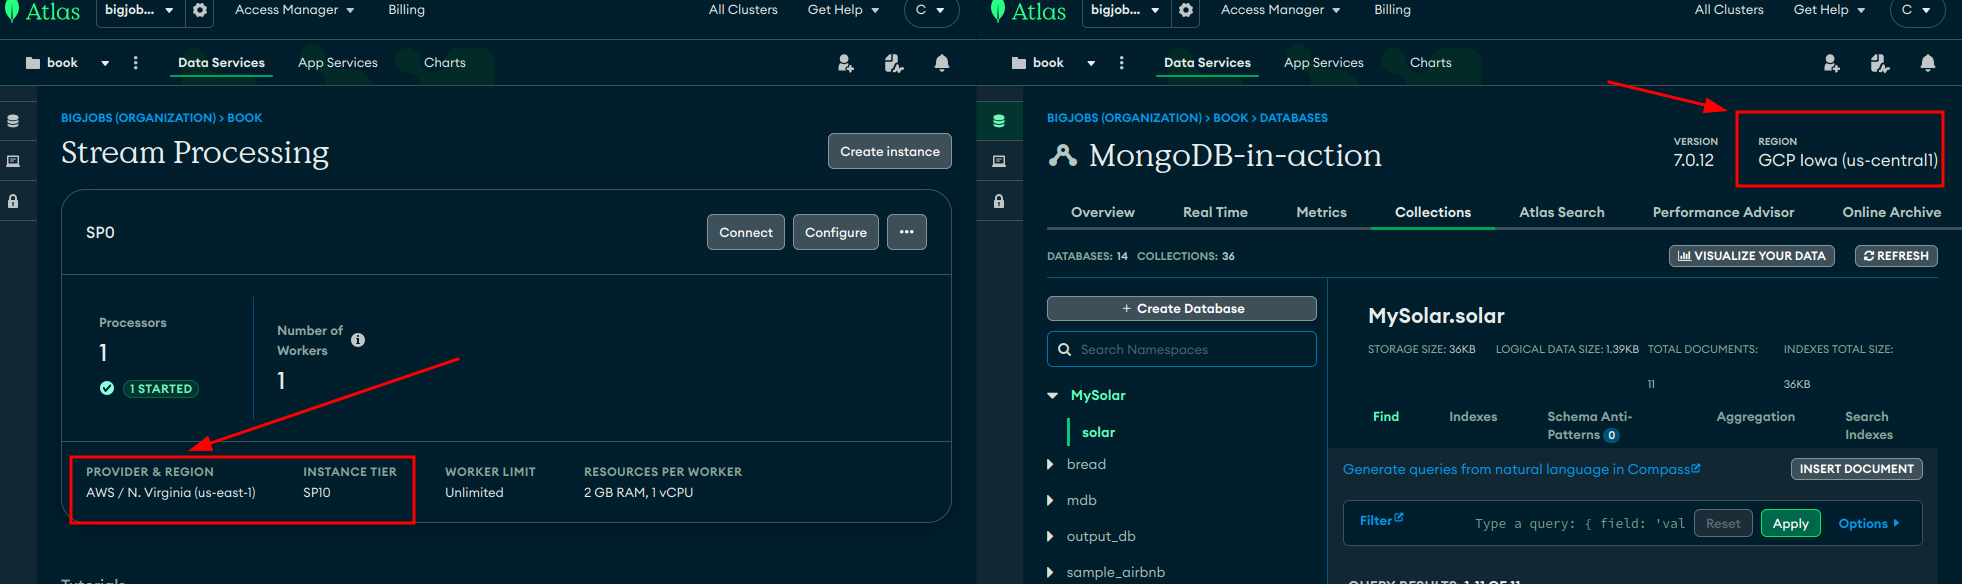The height and width of the screenshot is (584, 1962).
Task: Expand the bread database
Action: pos(1050,464)
